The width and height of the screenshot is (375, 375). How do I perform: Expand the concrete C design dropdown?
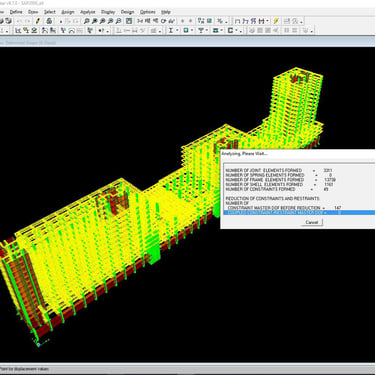click(x=237, y=30)
